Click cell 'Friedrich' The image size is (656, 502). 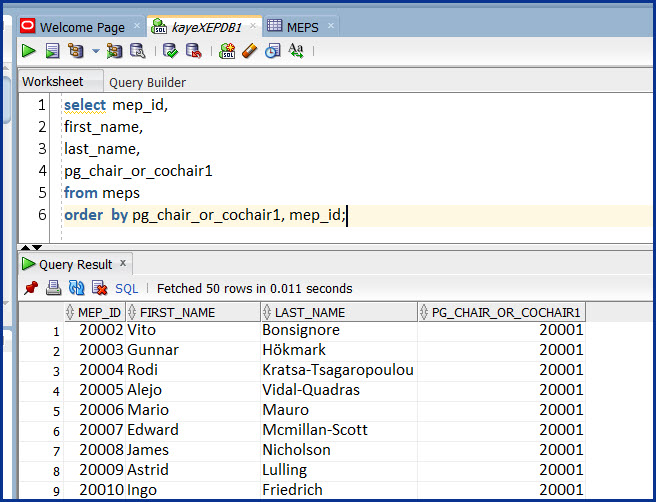pyautogui.click(x=339, y=490)
